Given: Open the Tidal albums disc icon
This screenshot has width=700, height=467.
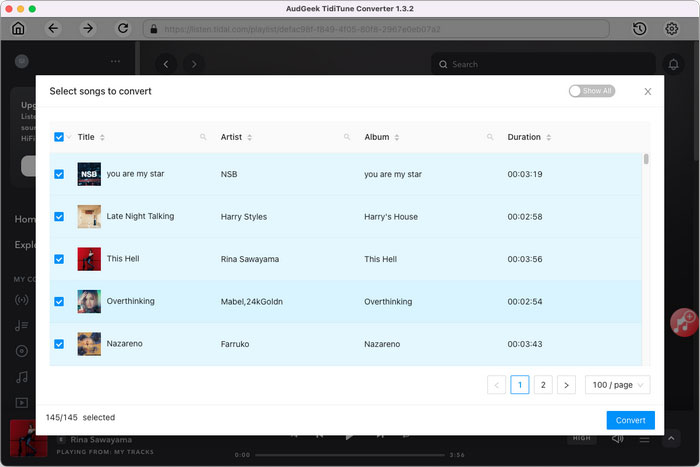Looking at the screenshot, I should (x=21, y=351).
